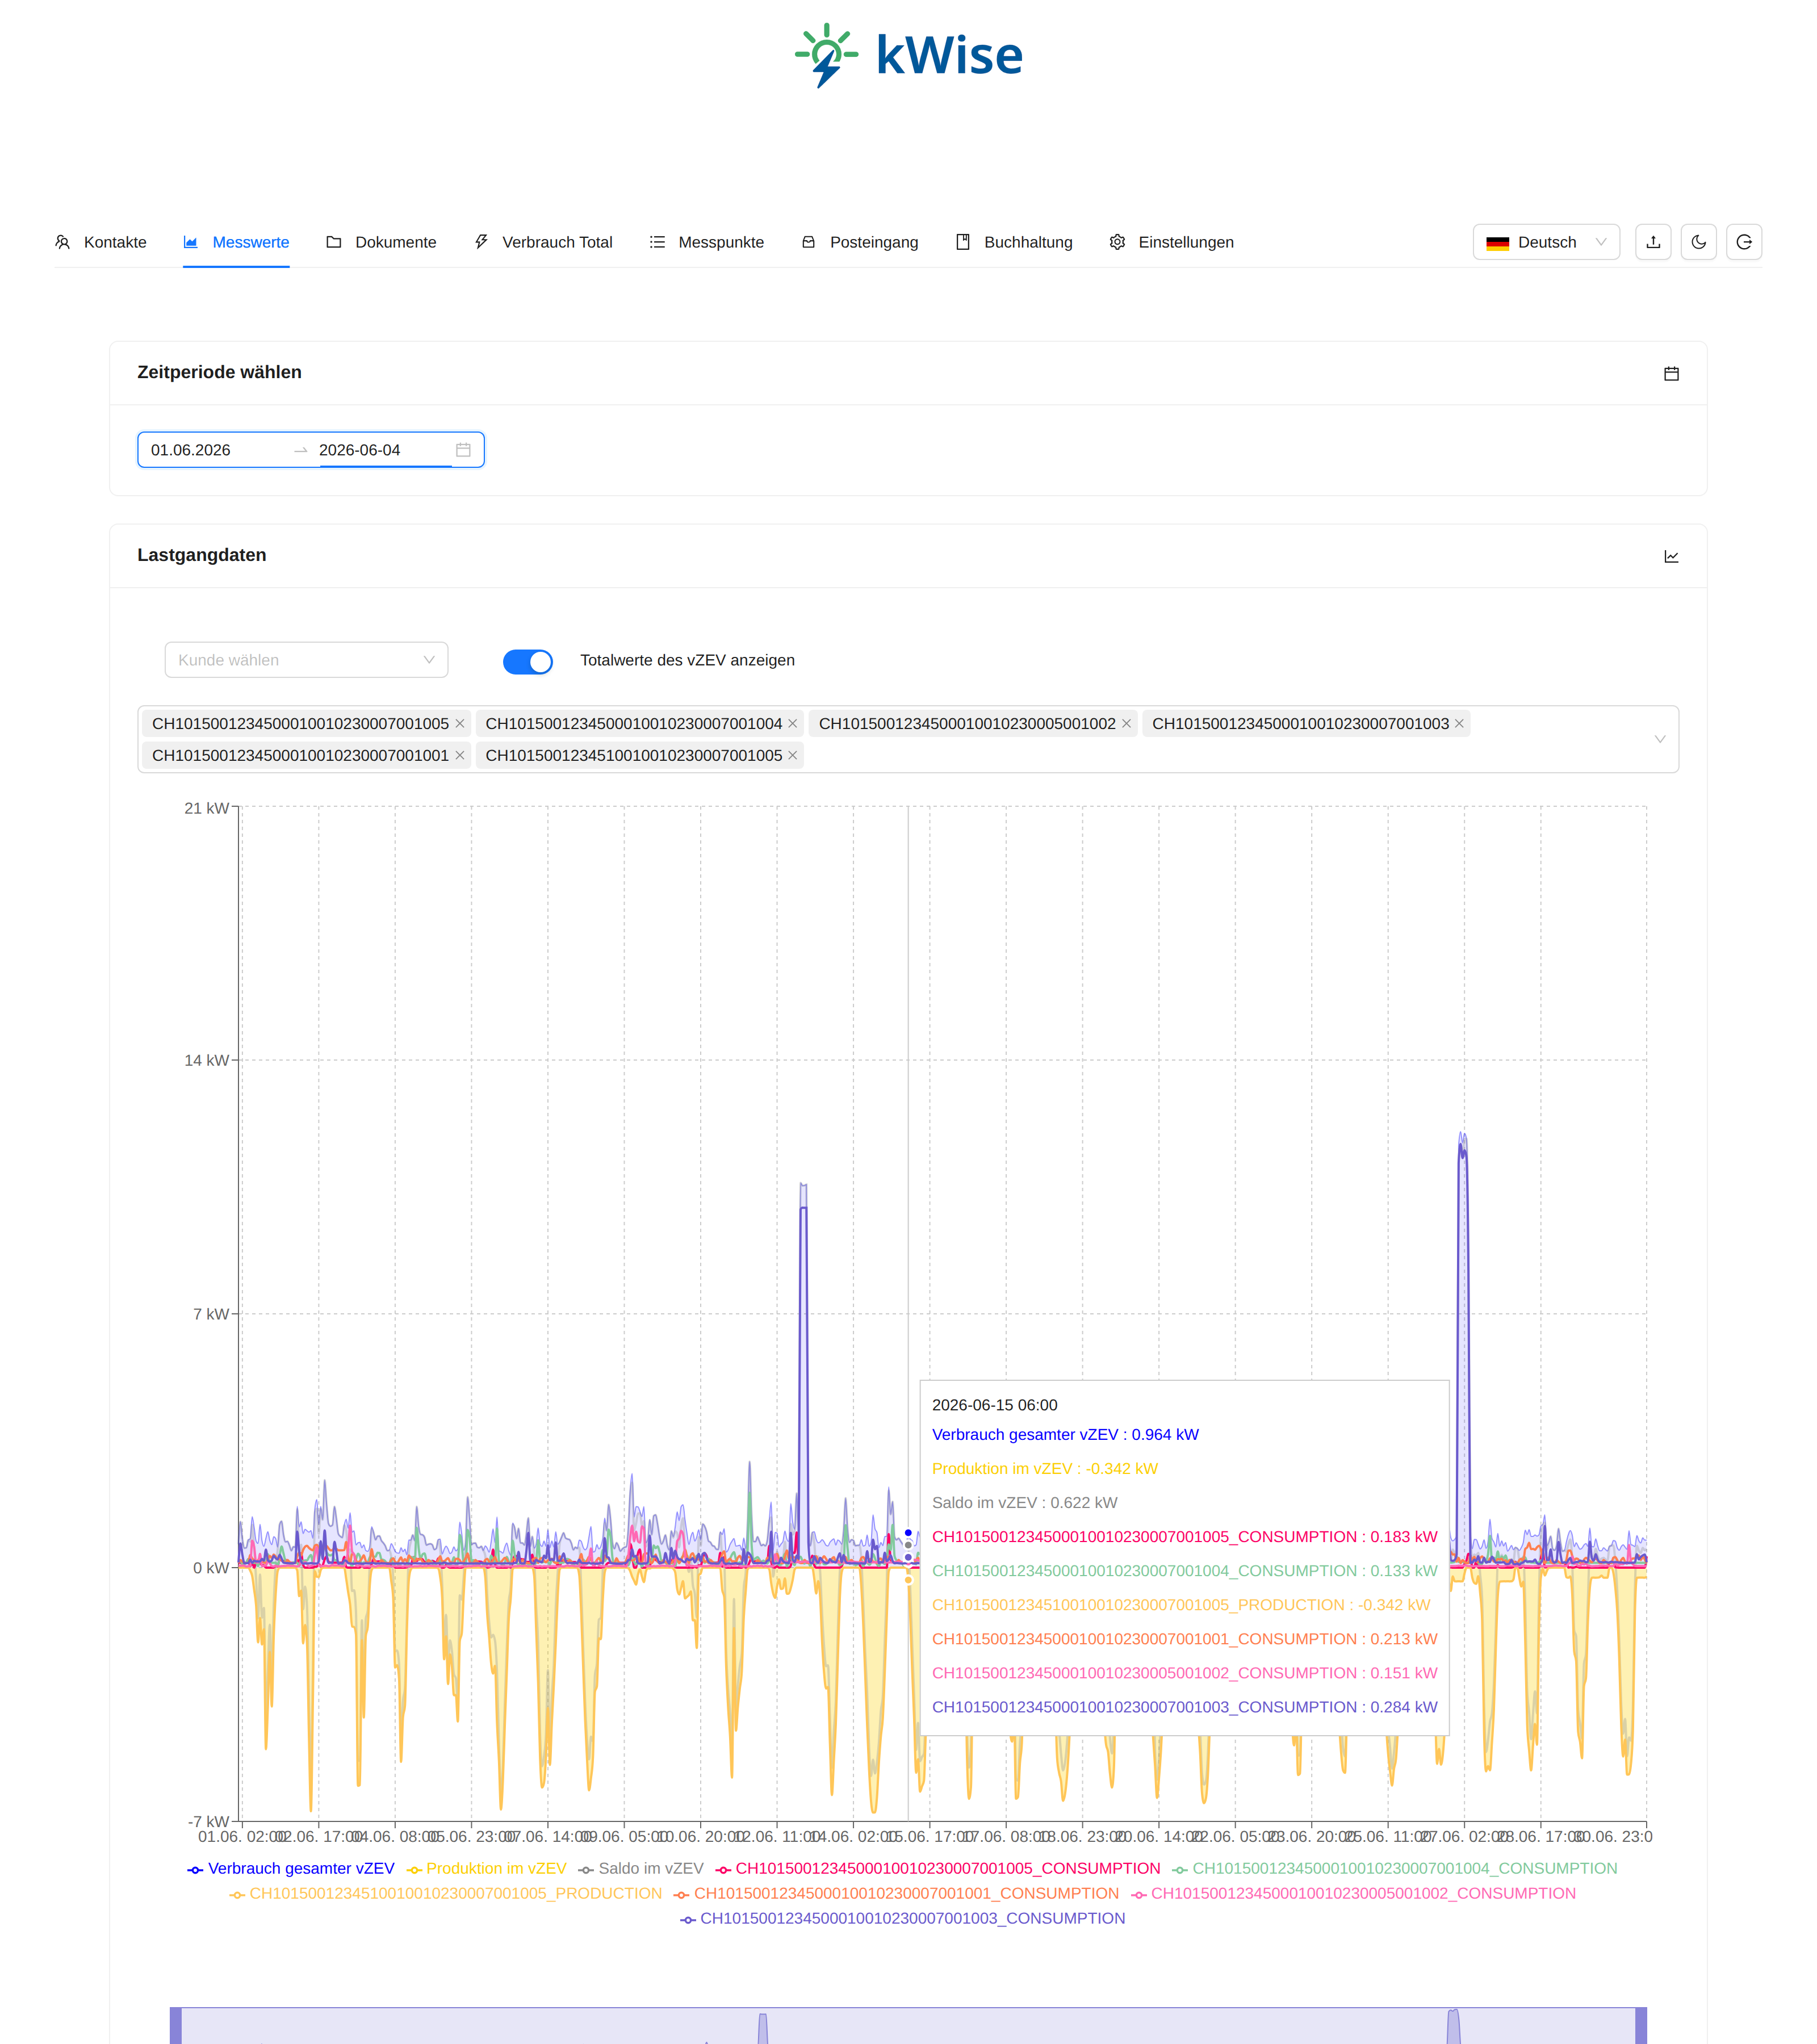Click the Messwerte chart icon
The image size is (1817, 2044).
point(191,242)
